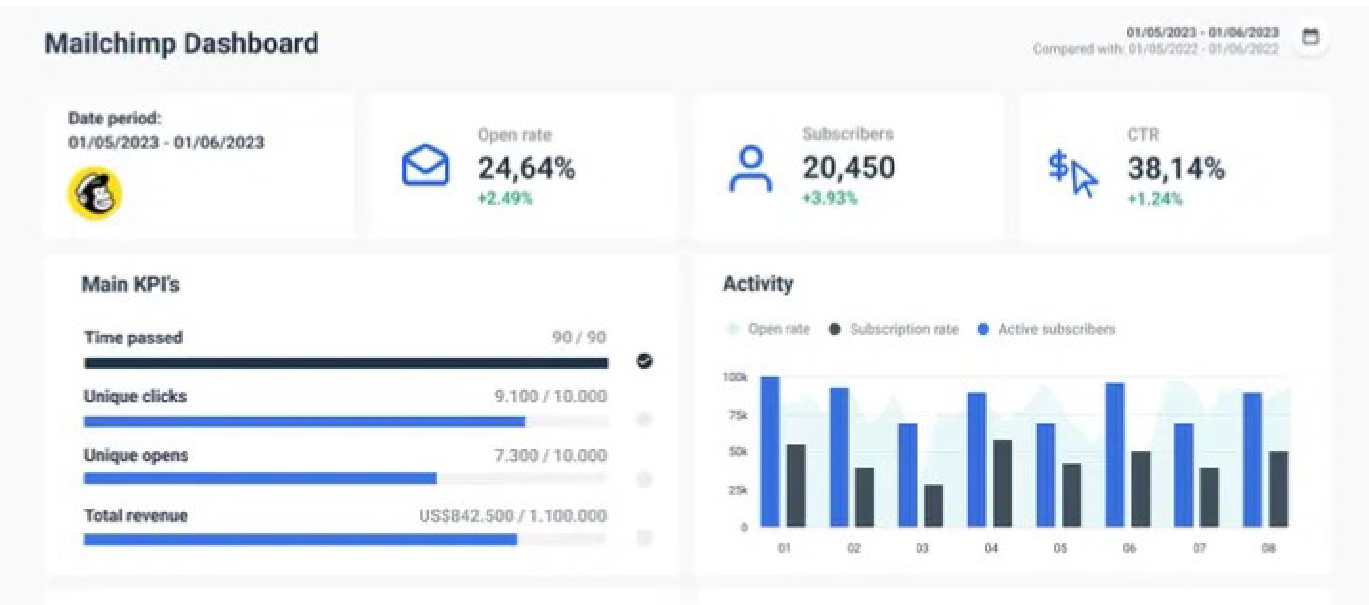Toggle Open rate legend in Activity chart

click(x=768, y=329)
